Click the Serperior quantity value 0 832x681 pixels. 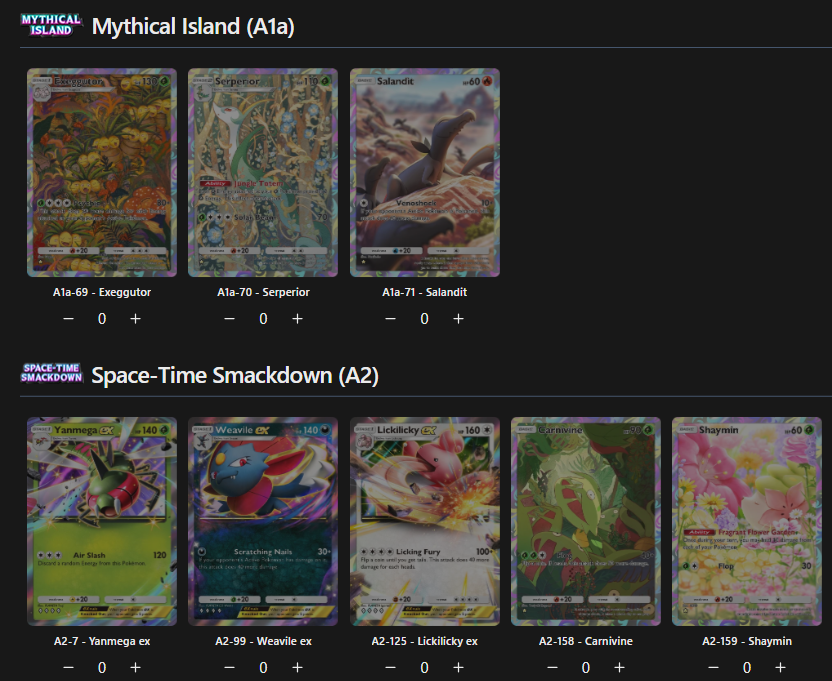[263, 318]
